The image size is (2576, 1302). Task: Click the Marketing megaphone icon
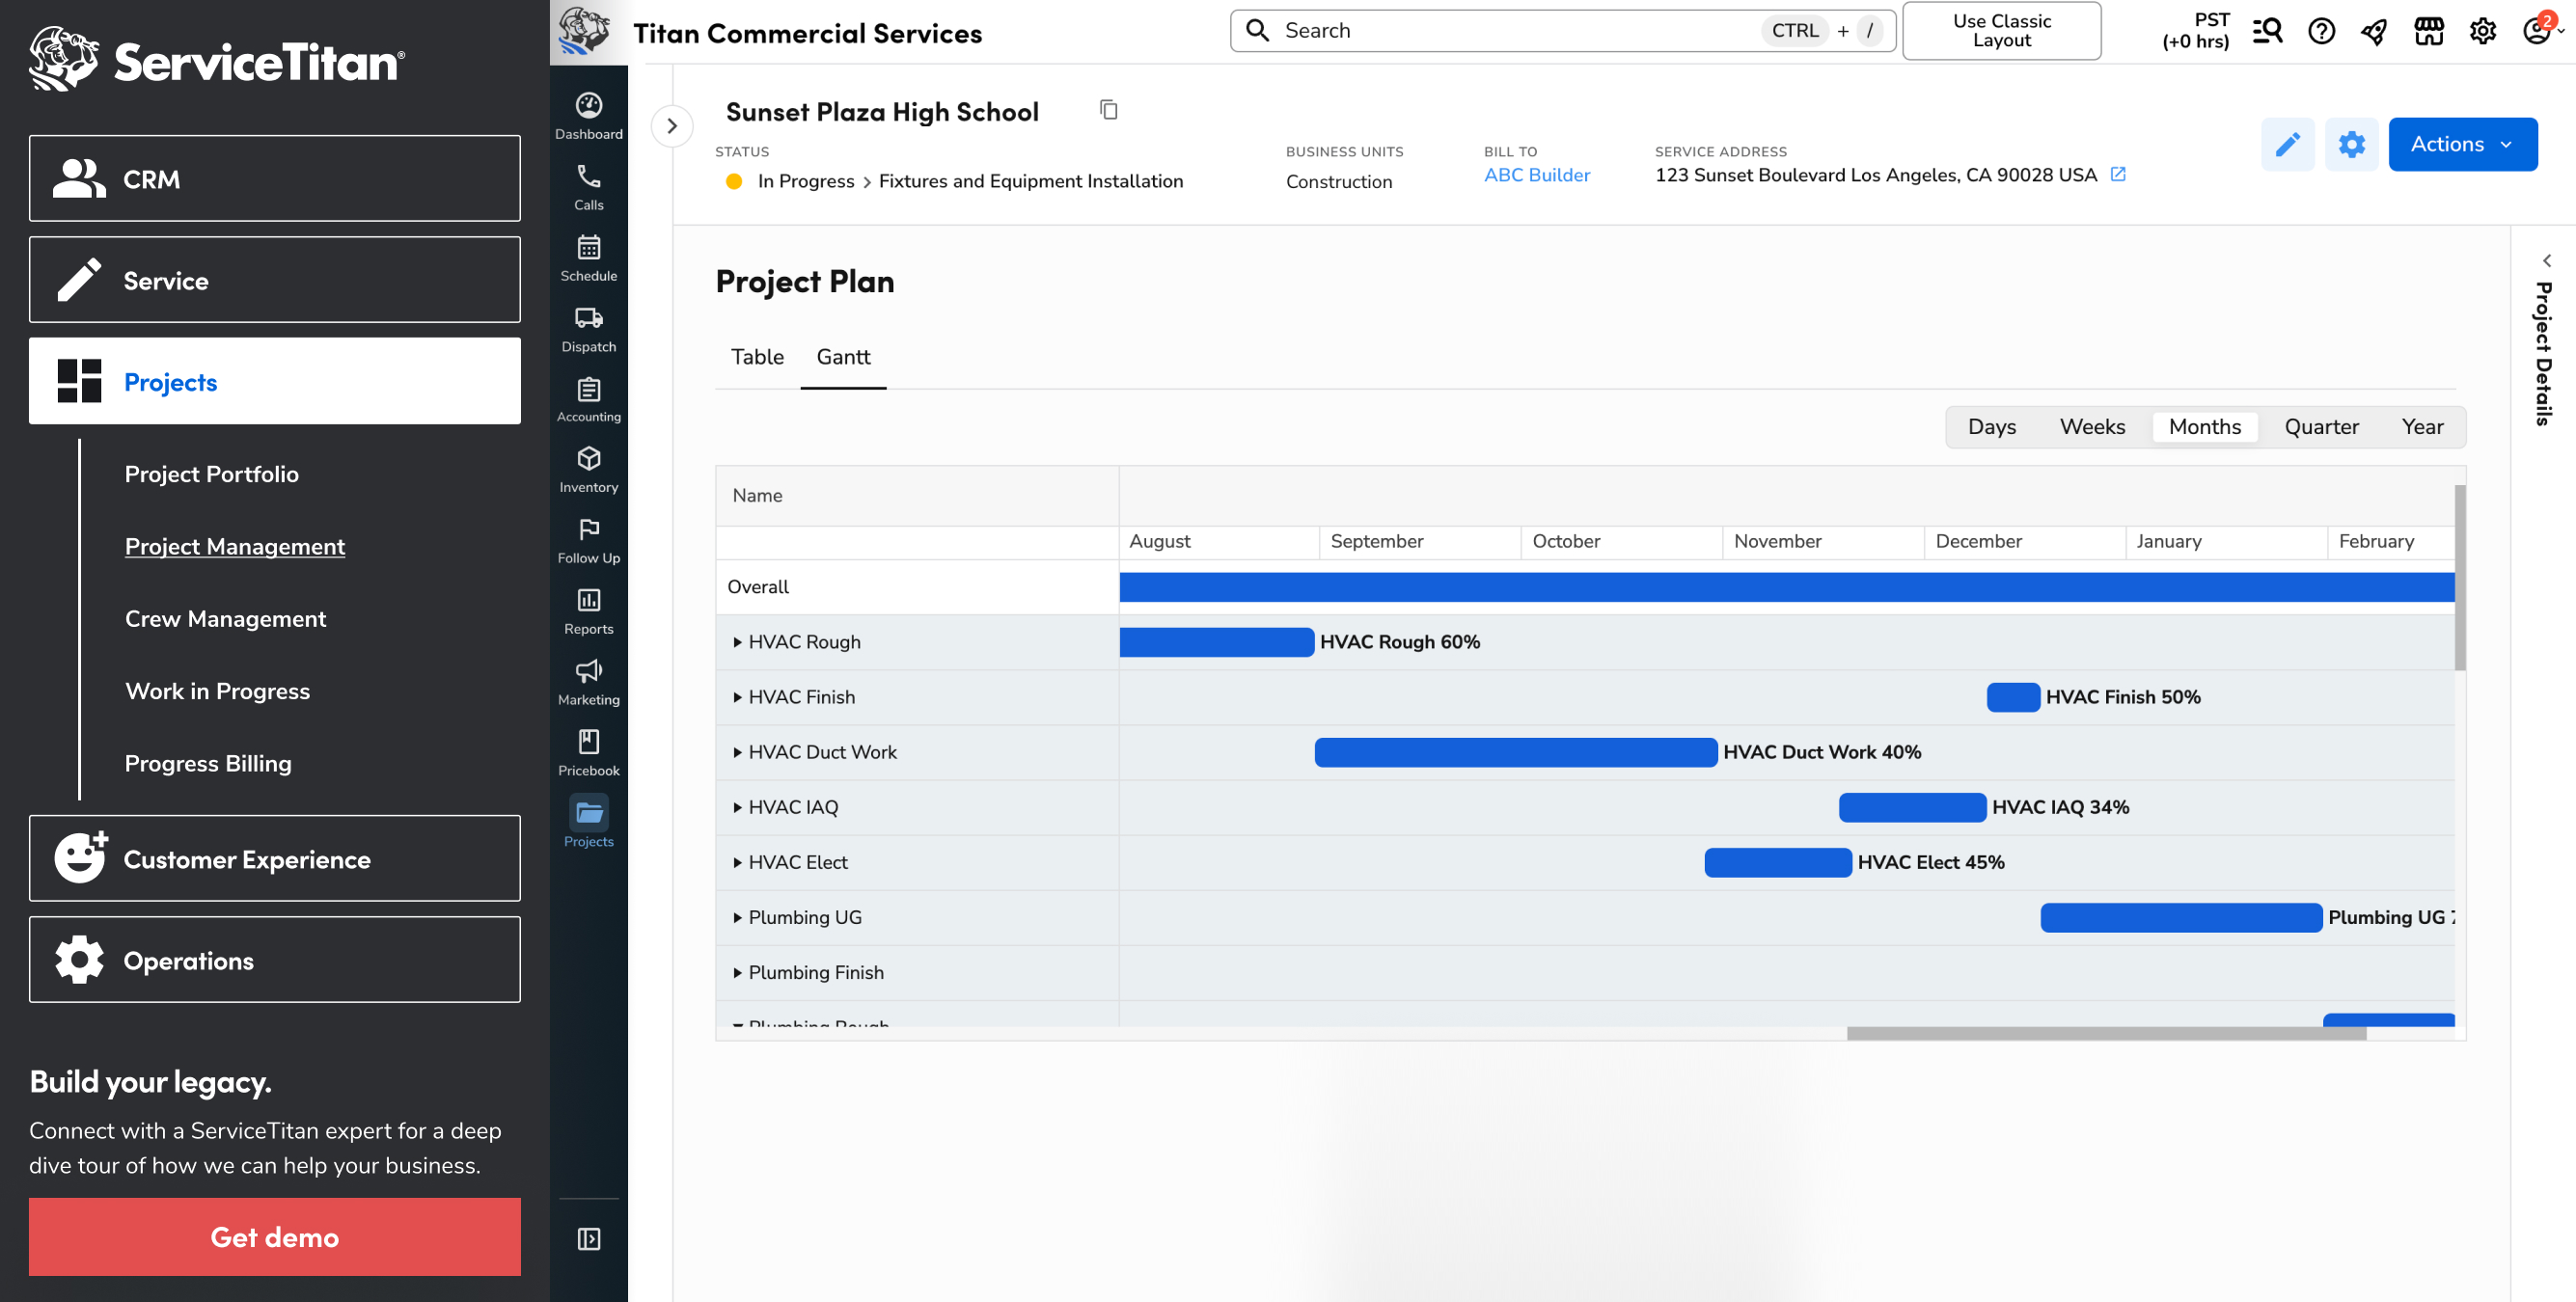tap(588, 682)
